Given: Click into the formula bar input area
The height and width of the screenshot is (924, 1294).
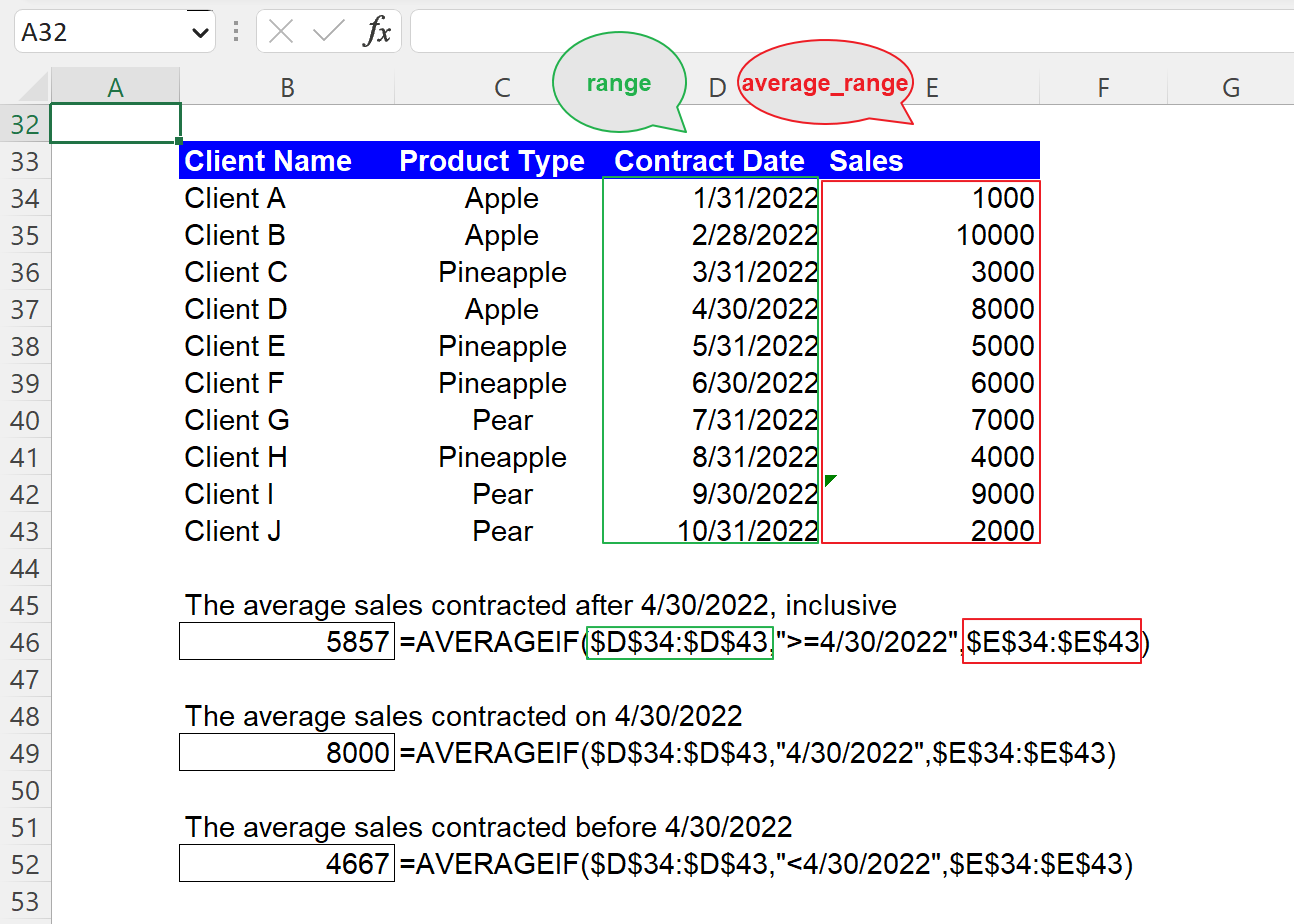Looking at the screenshot, I should (851, 32).
